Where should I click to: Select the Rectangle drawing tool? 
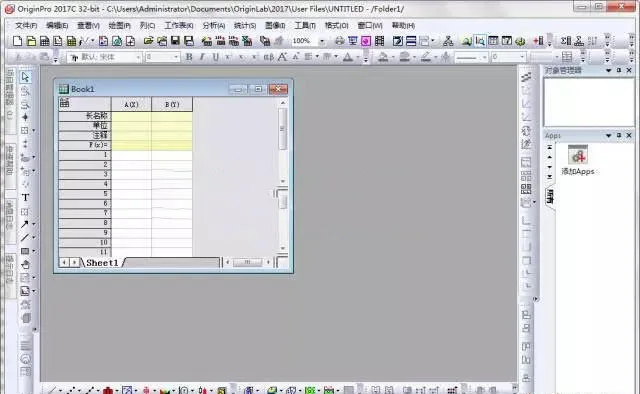pyautogui.click(x=24, y=251)
